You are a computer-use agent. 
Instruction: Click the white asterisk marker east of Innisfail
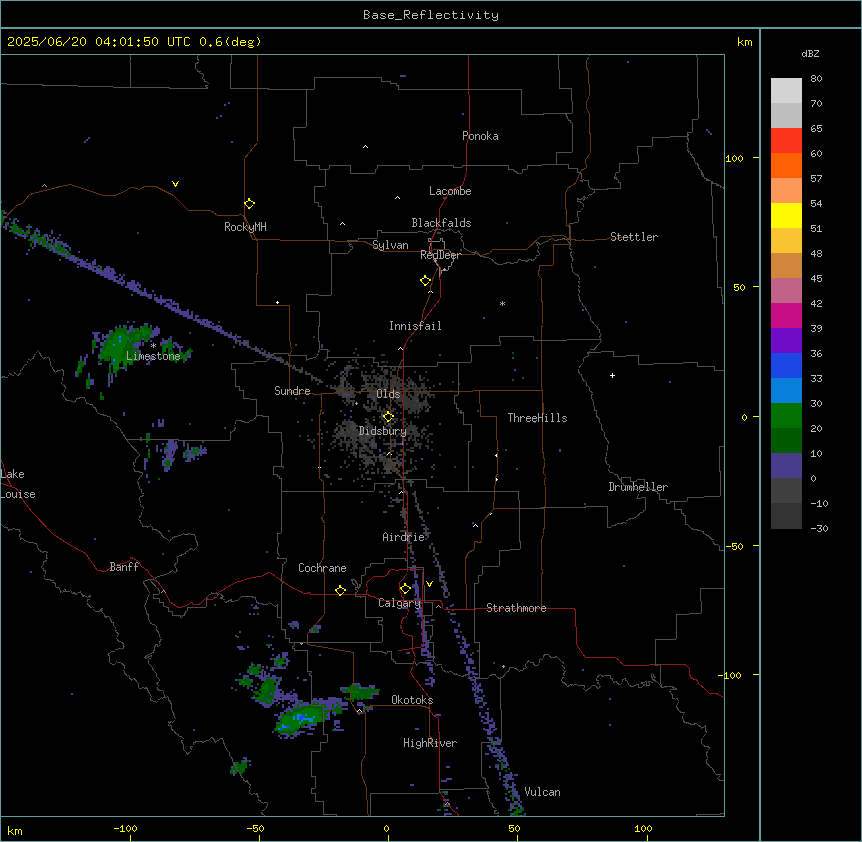pyautogui.click(x=502, y=303)
